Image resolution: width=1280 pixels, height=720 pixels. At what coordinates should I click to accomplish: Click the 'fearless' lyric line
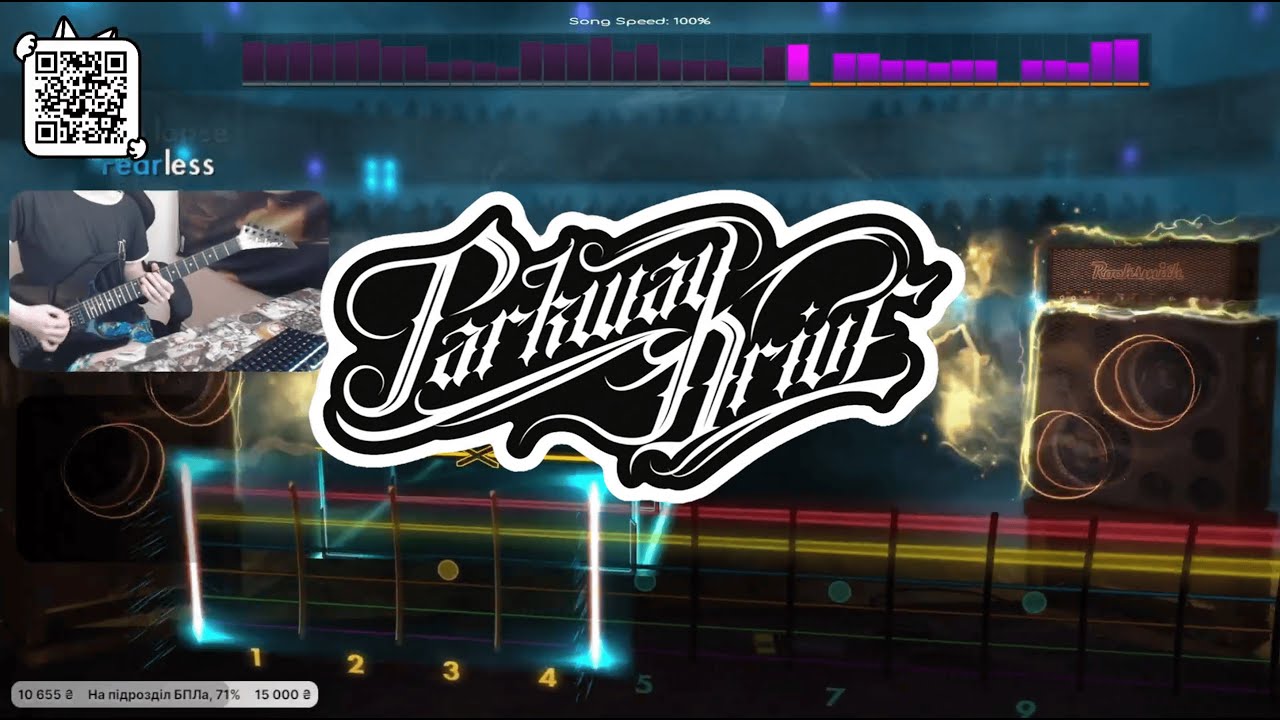(159, 166)
